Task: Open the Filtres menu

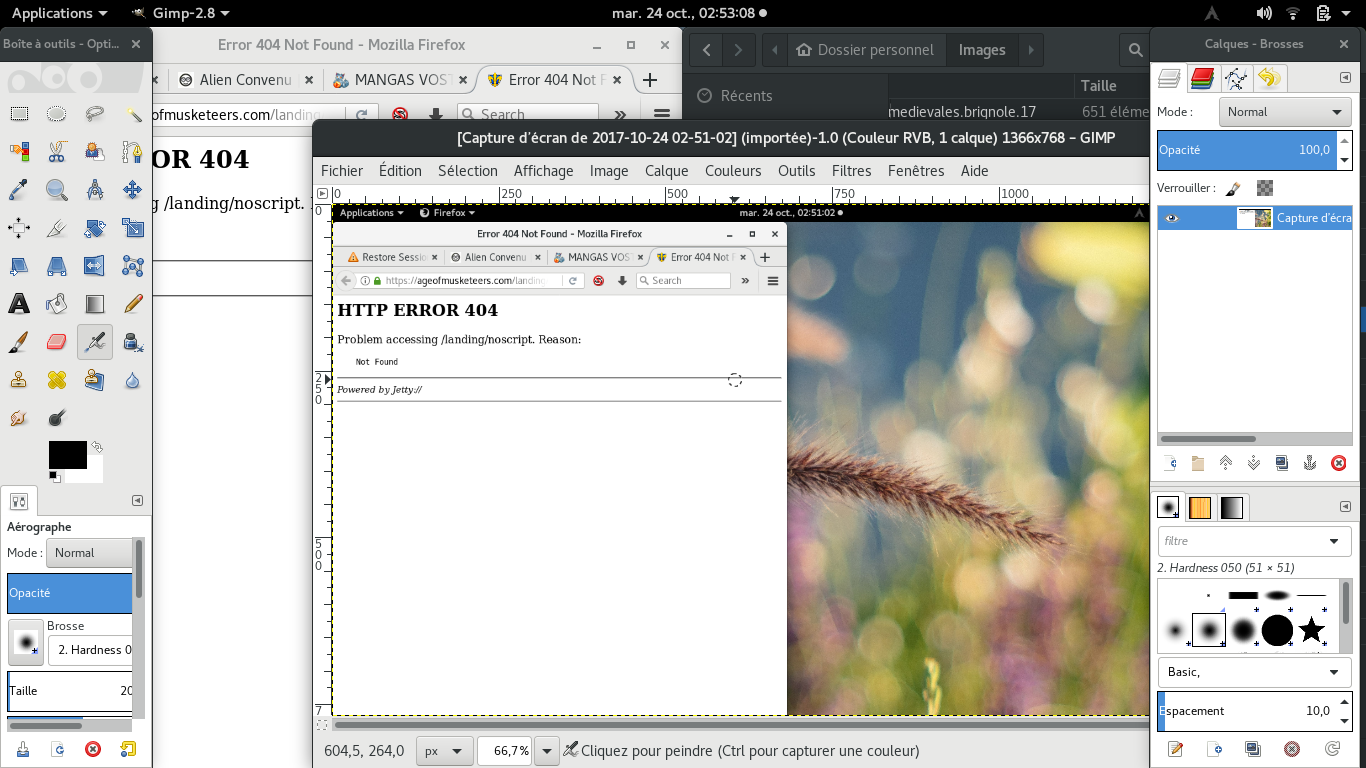Action: pyautogui.click(x=851, y=171)
